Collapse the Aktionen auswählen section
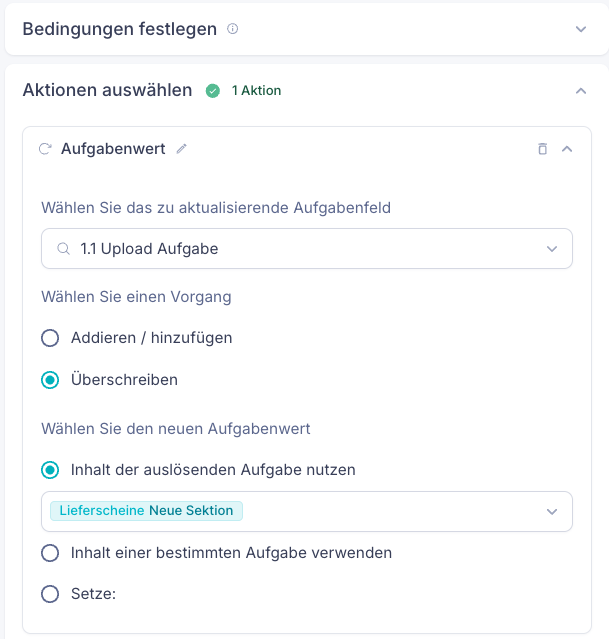Screen dimensions: 609x639 click(581, 91)
